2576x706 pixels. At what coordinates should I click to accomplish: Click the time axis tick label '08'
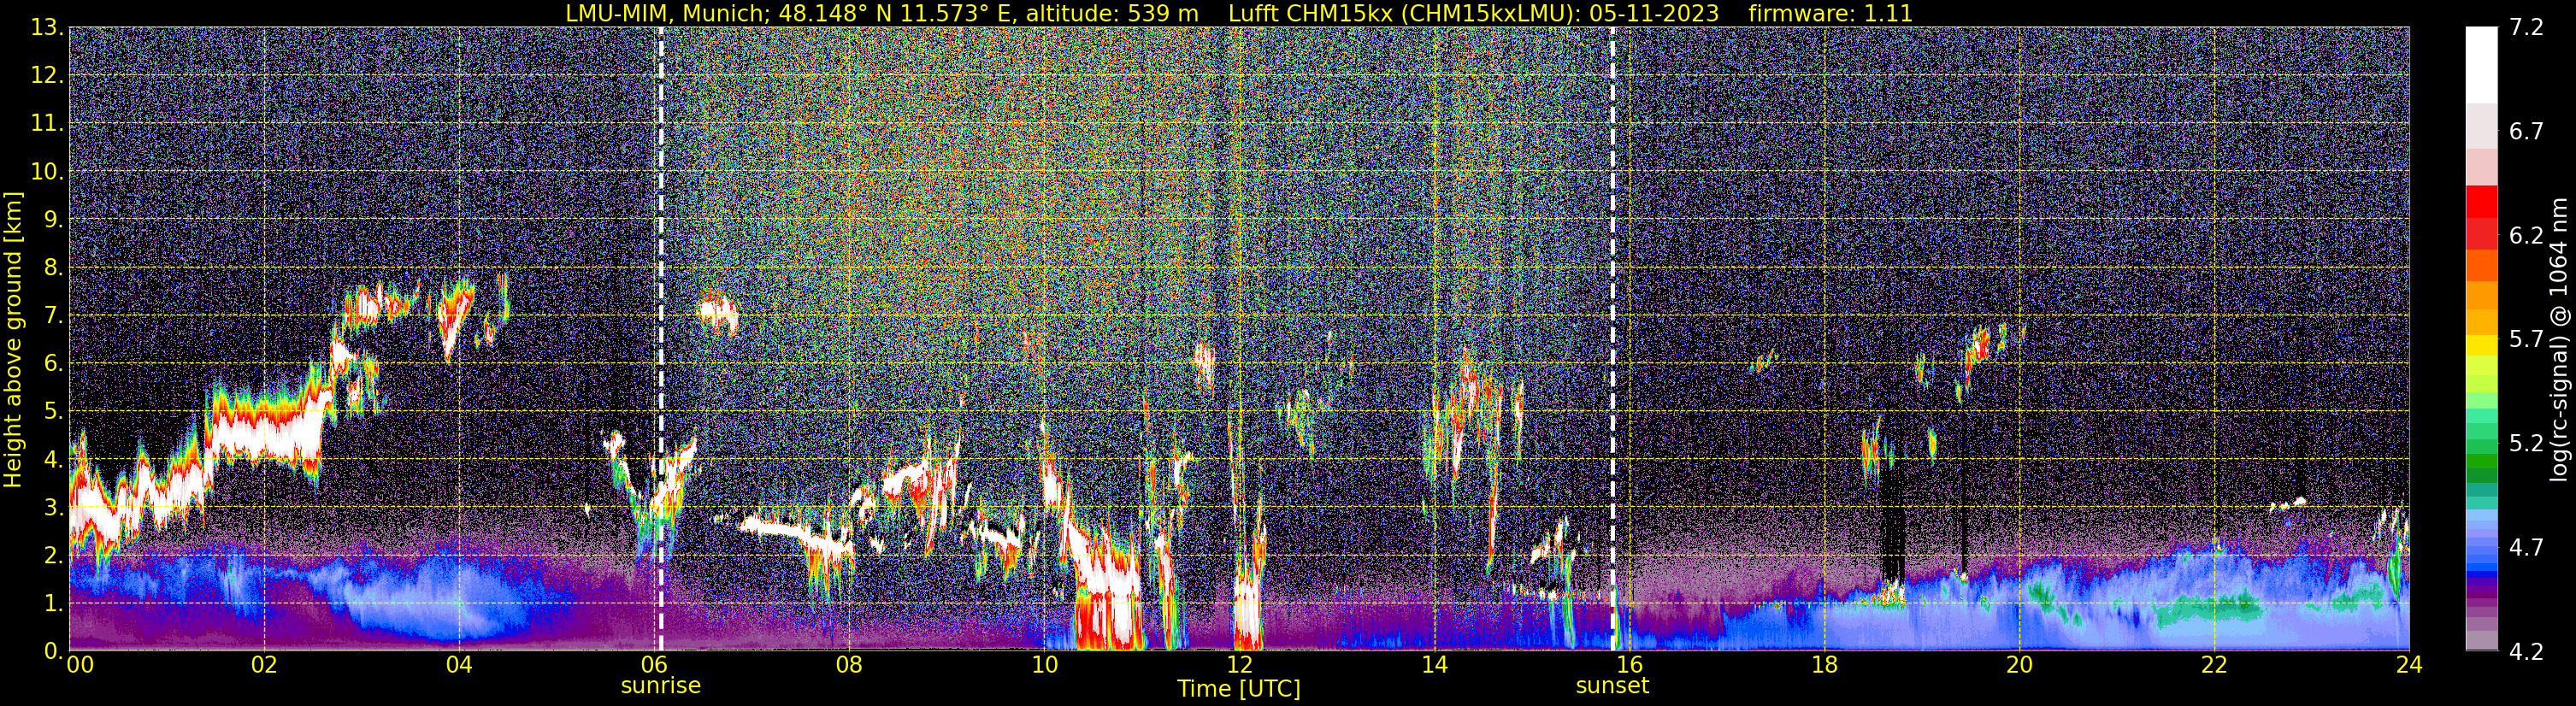[x=849, y=665]
